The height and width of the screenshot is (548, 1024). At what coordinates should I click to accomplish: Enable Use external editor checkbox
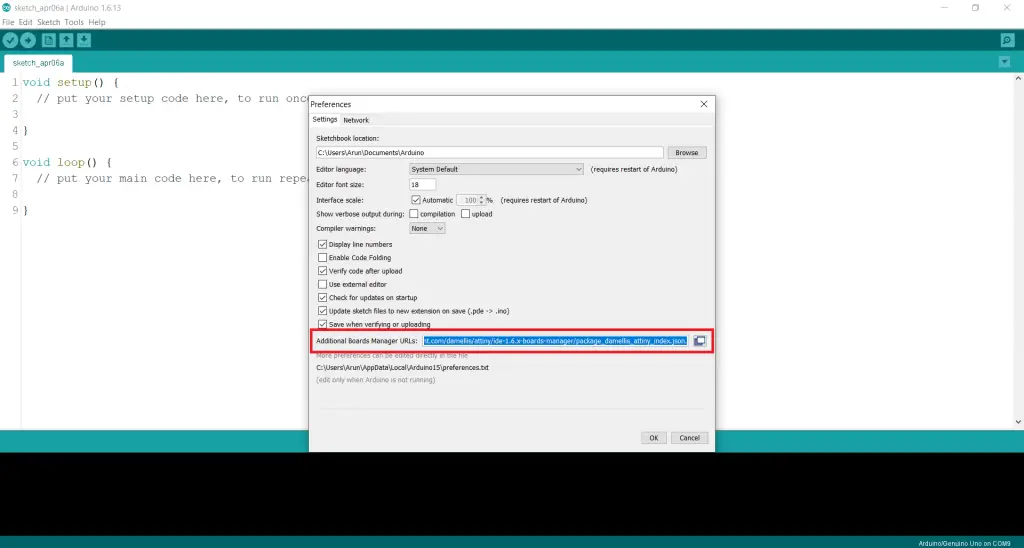click(x=323, y=285)
